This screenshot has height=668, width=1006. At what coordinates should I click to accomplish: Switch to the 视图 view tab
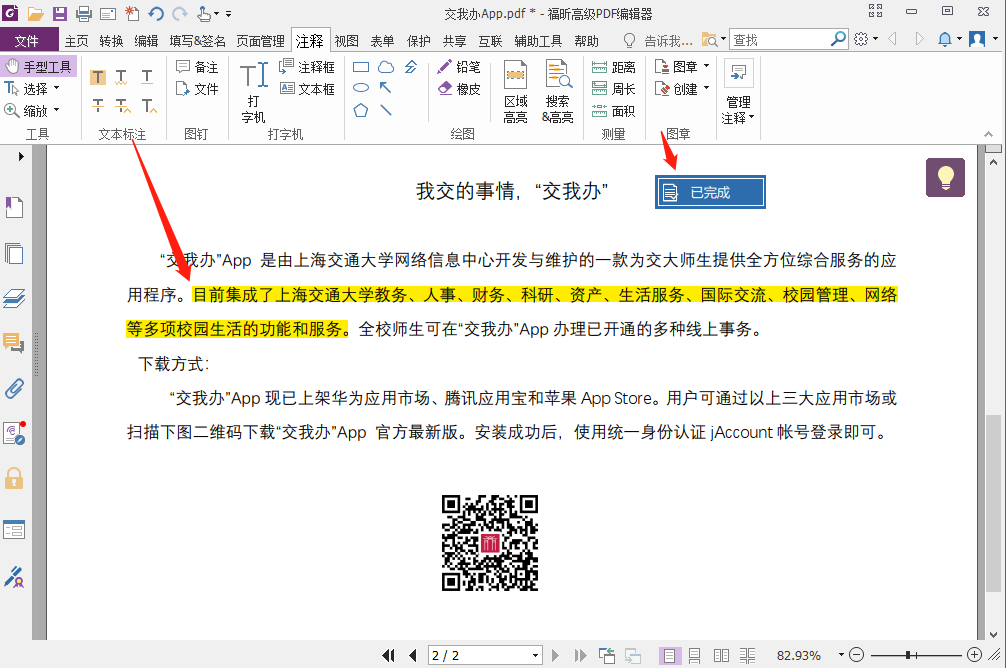346,40
